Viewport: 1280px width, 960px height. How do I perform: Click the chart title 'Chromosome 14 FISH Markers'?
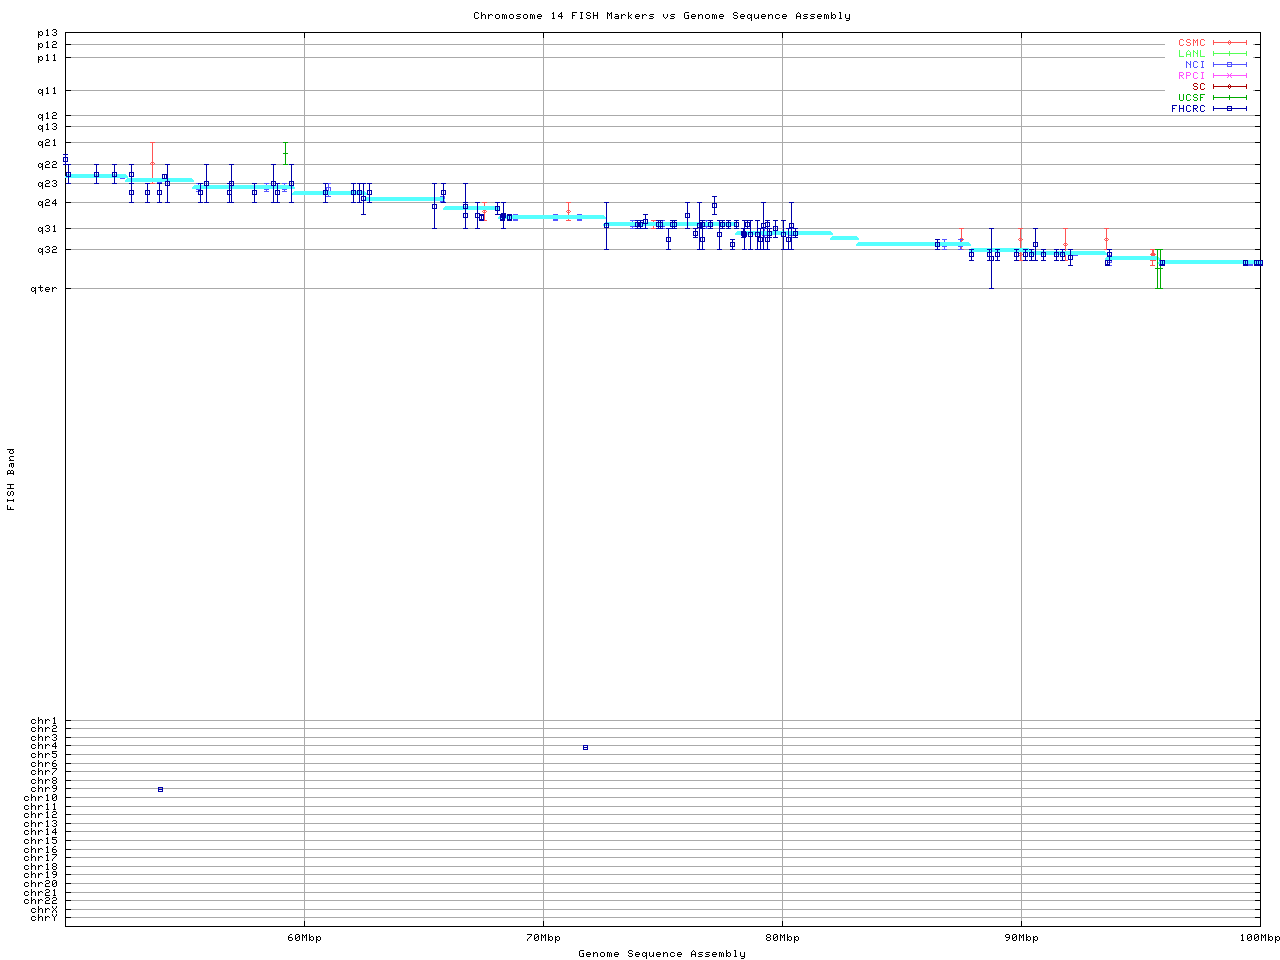point(661,16)
